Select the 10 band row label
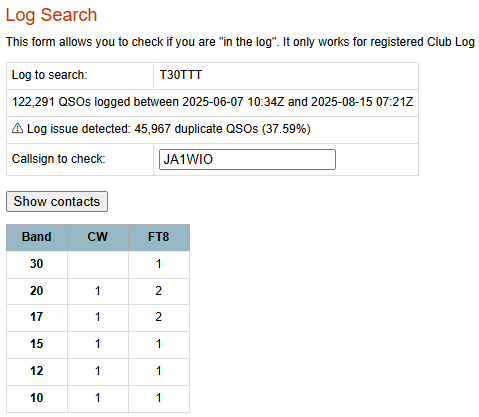The height and width of the screenshot is (417, 479). pos(37,398)
